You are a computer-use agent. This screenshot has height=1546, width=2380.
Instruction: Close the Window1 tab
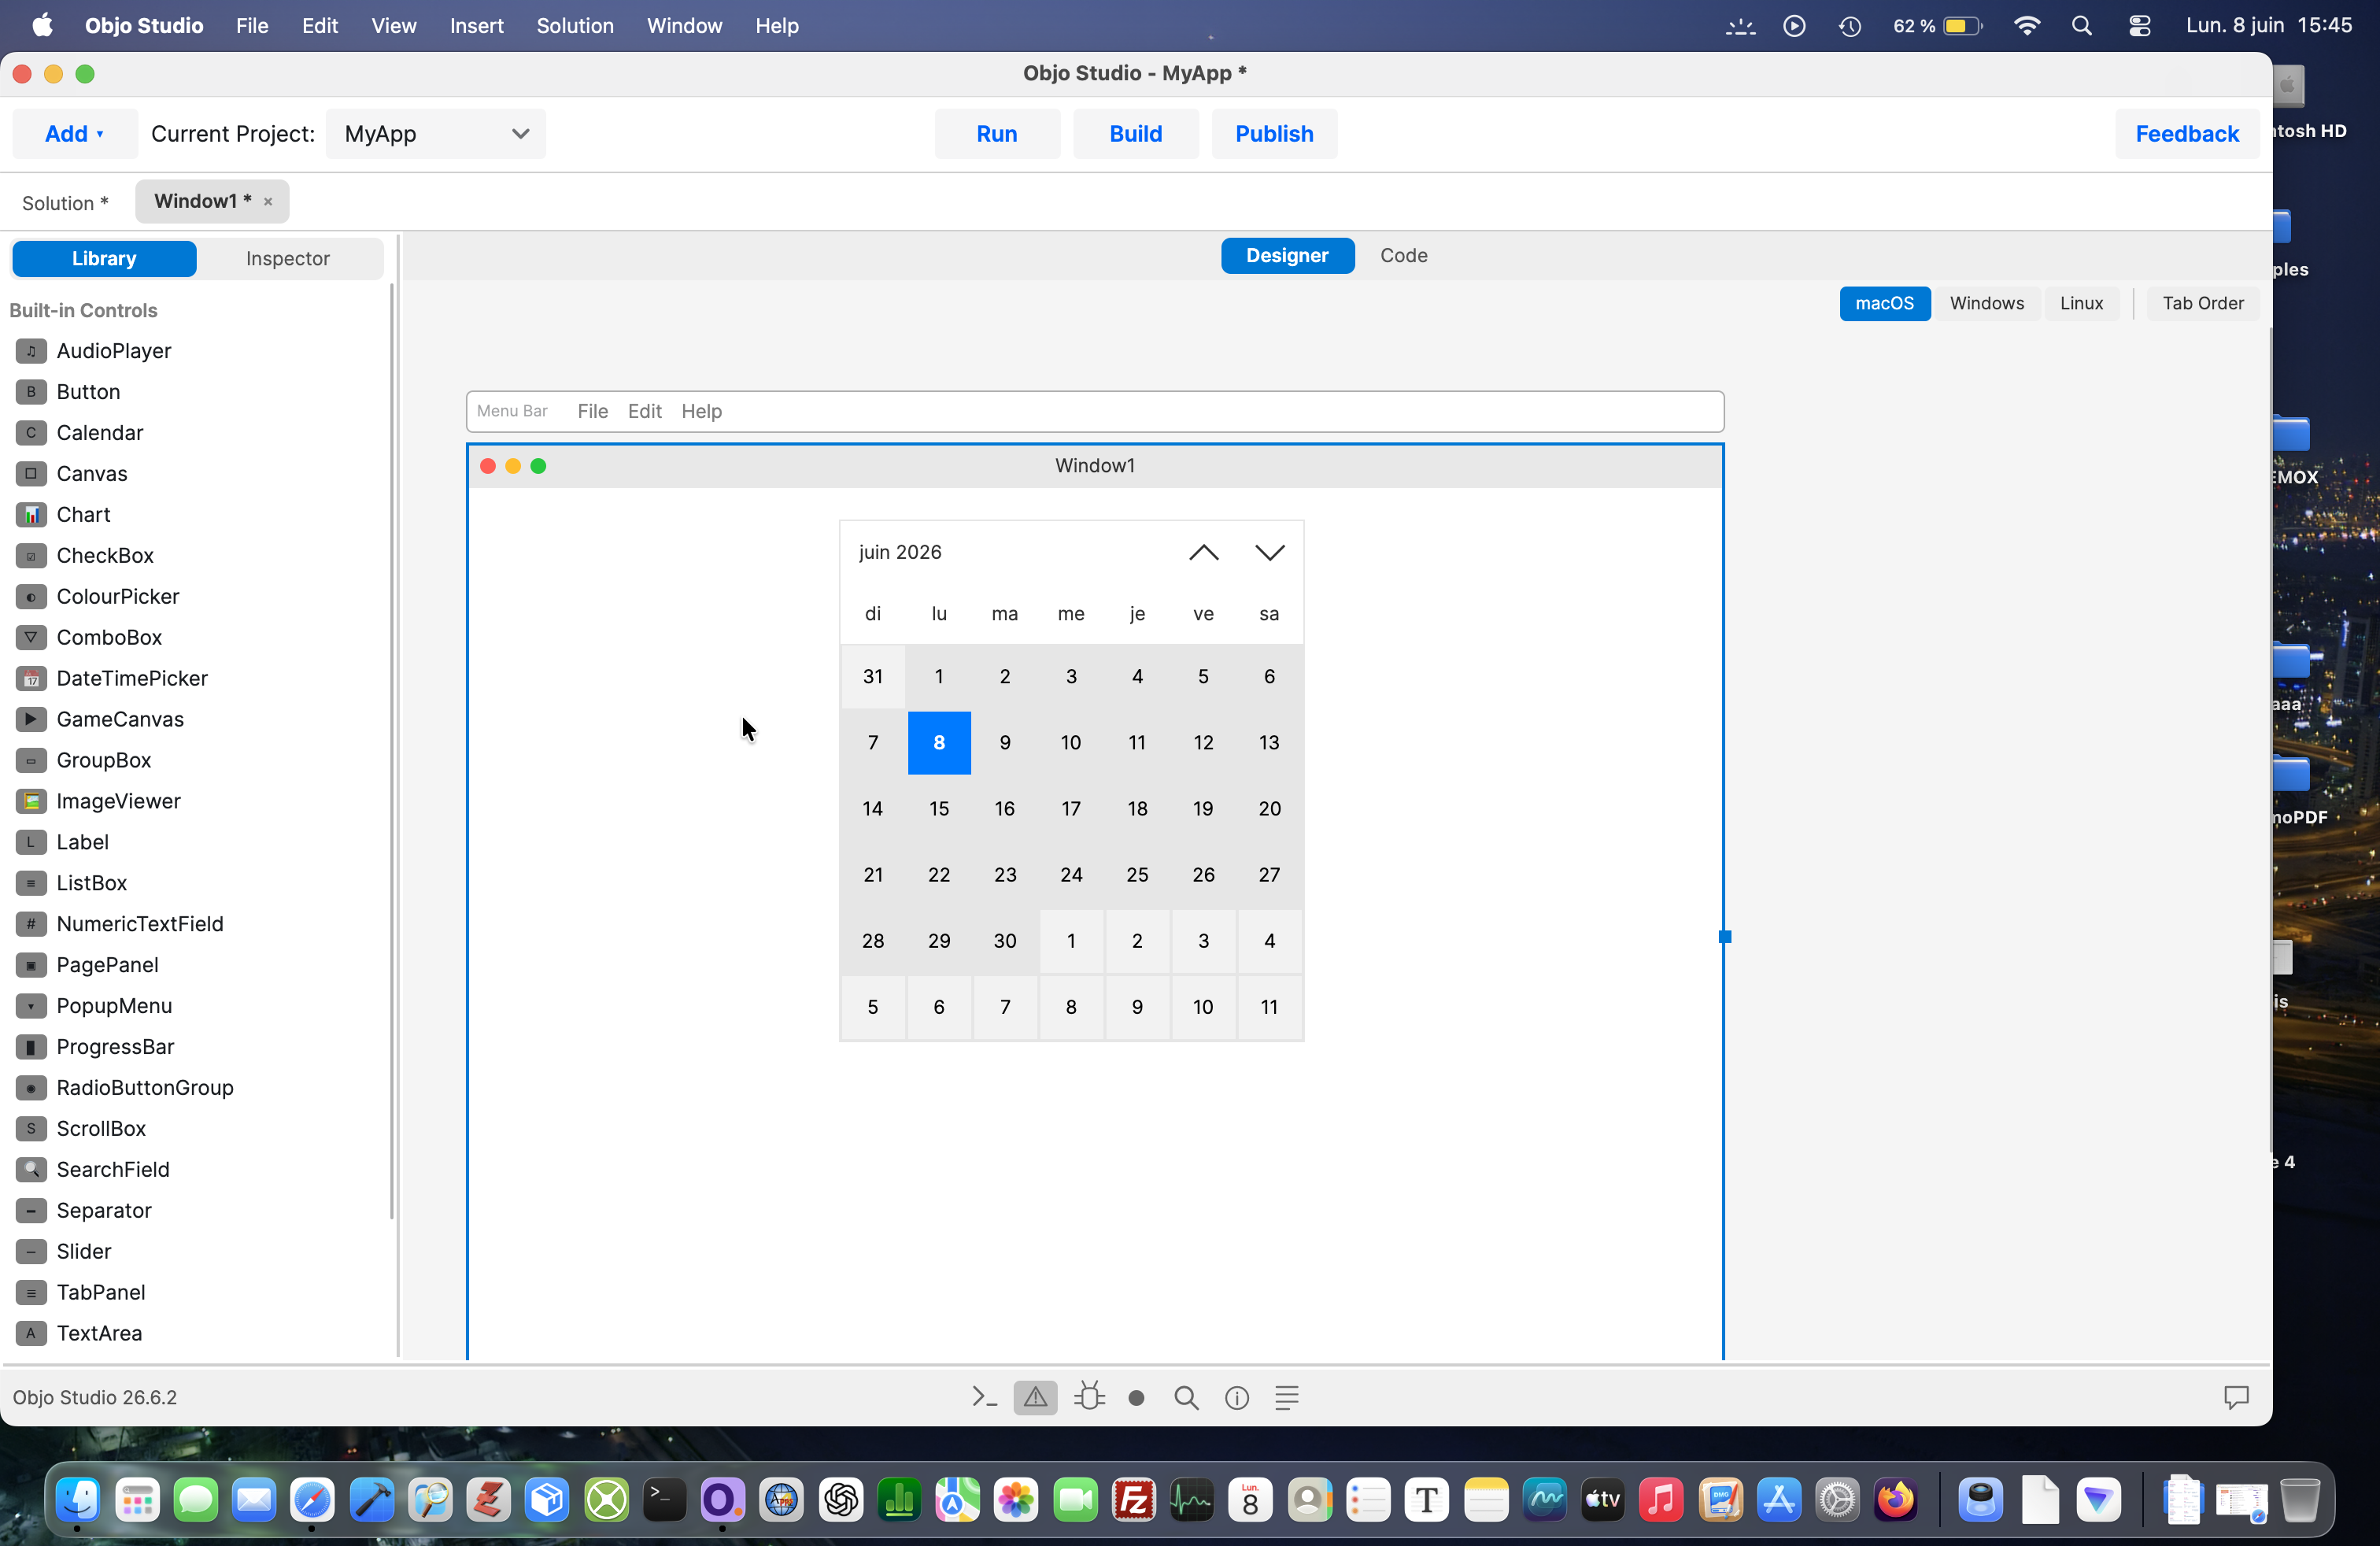(268, 202)
